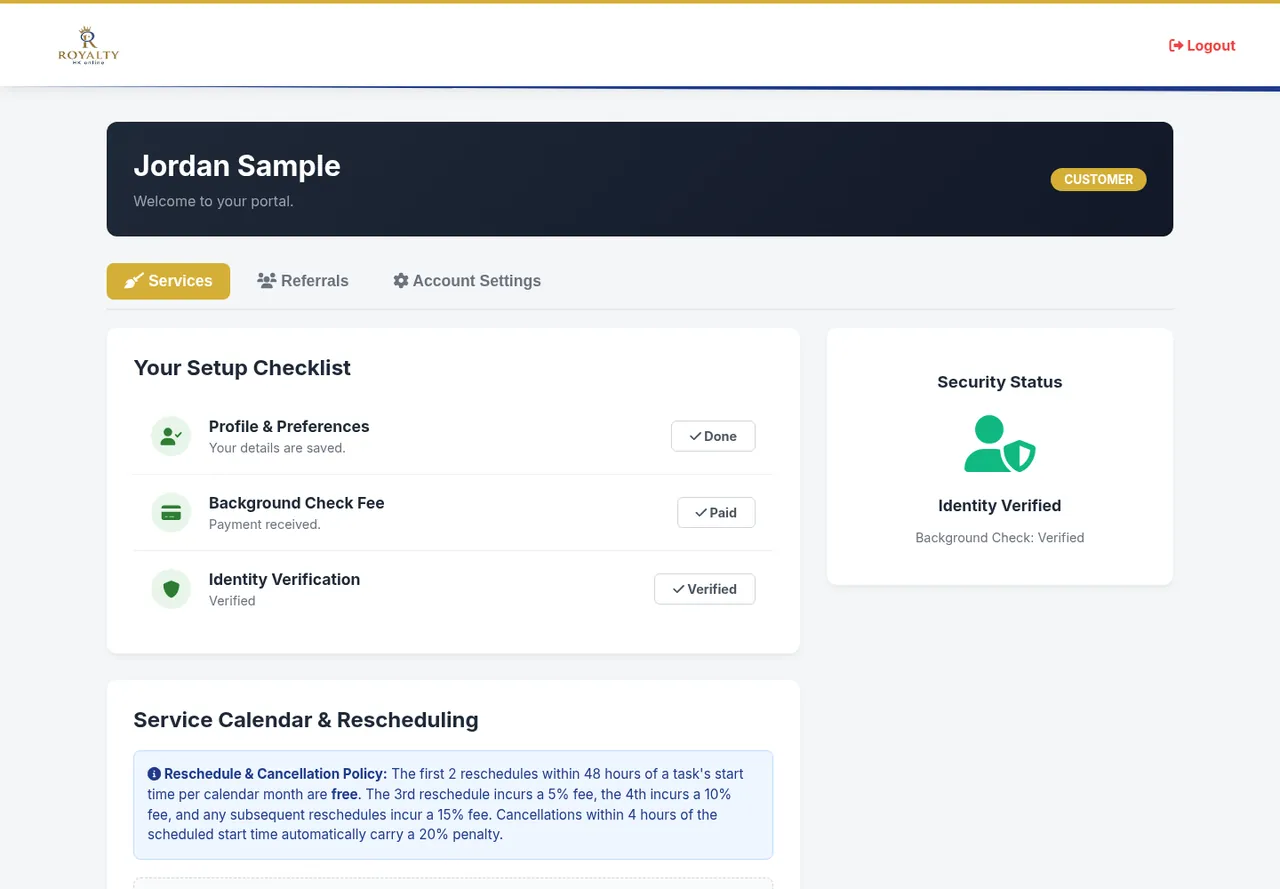Click the Background Check Fee card icon
Image resolution: width=1280 pixels, height=889 pixels.
(171, 513)
